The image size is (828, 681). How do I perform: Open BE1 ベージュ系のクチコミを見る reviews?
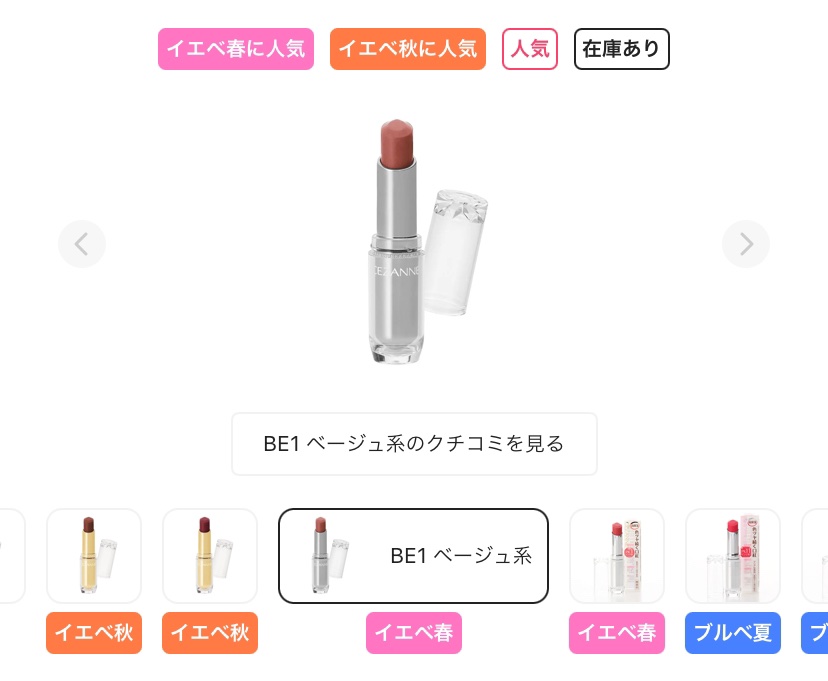(x=415, y=444)
